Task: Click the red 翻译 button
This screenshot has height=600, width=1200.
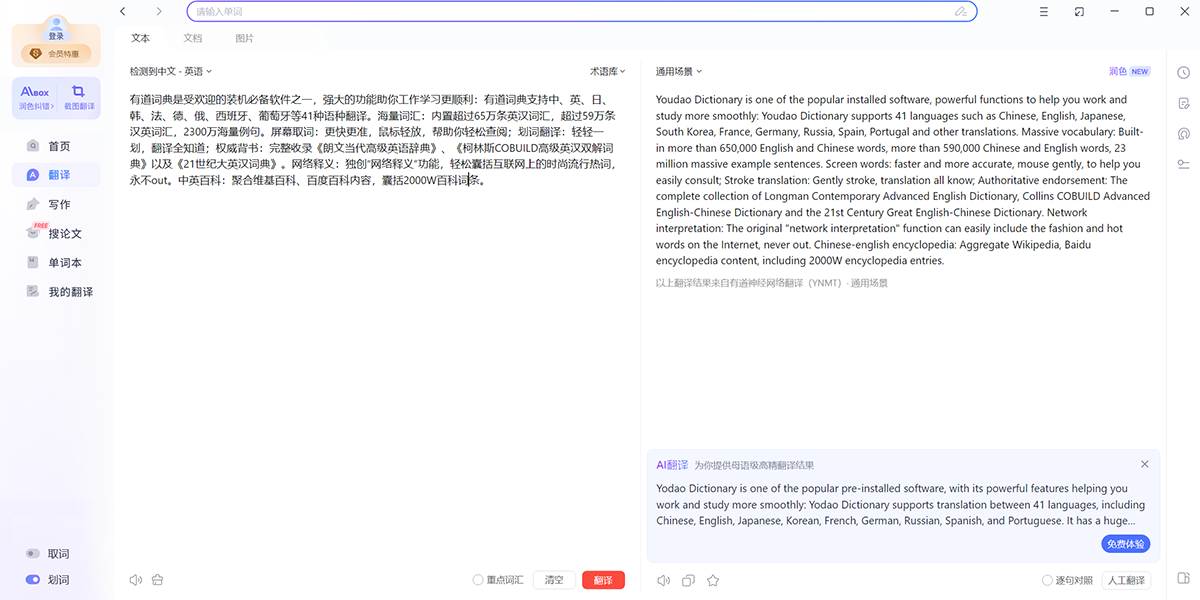Action: point(603,580)
